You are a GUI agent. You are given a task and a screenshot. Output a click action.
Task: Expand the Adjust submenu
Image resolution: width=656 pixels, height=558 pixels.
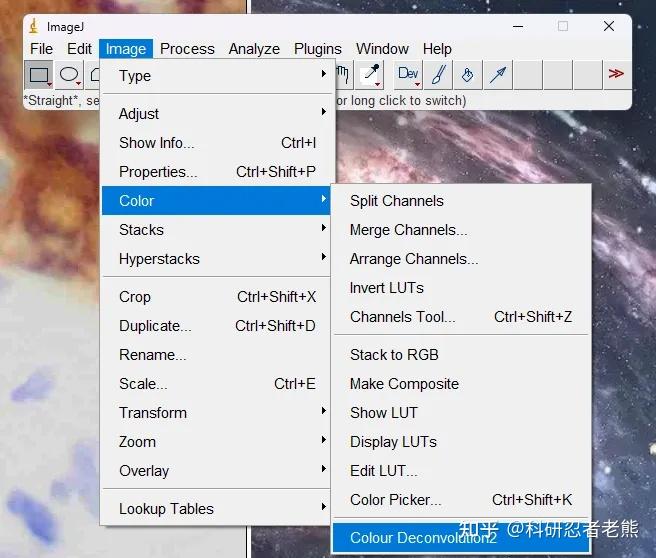(216, 113)
